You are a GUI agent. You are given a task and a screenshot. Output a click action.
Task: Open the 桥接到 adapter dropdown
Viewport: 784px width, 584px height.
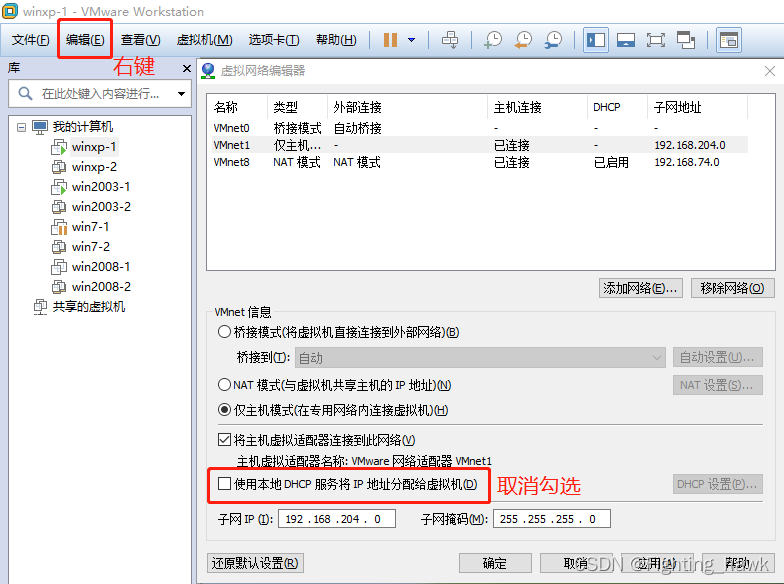[480, 358]
